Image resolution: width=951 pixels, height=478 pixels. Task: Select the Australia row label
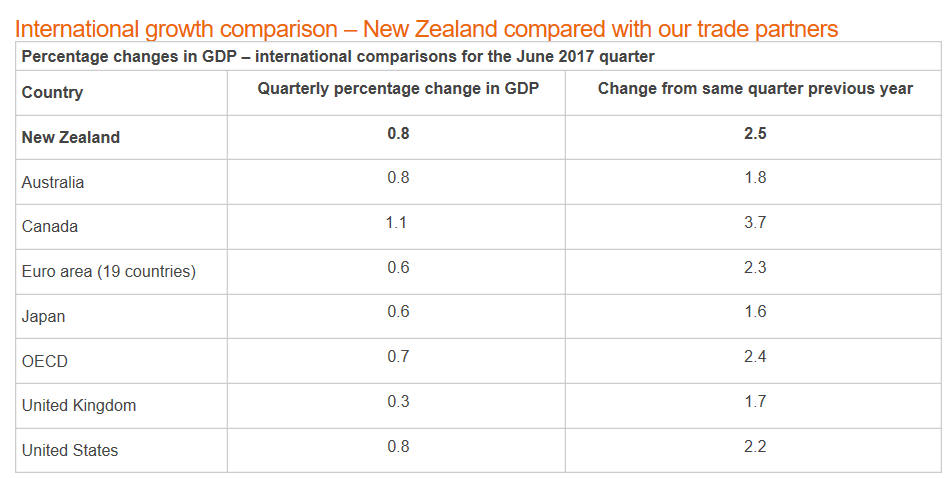pyautogui.click(x=53, y=183)
